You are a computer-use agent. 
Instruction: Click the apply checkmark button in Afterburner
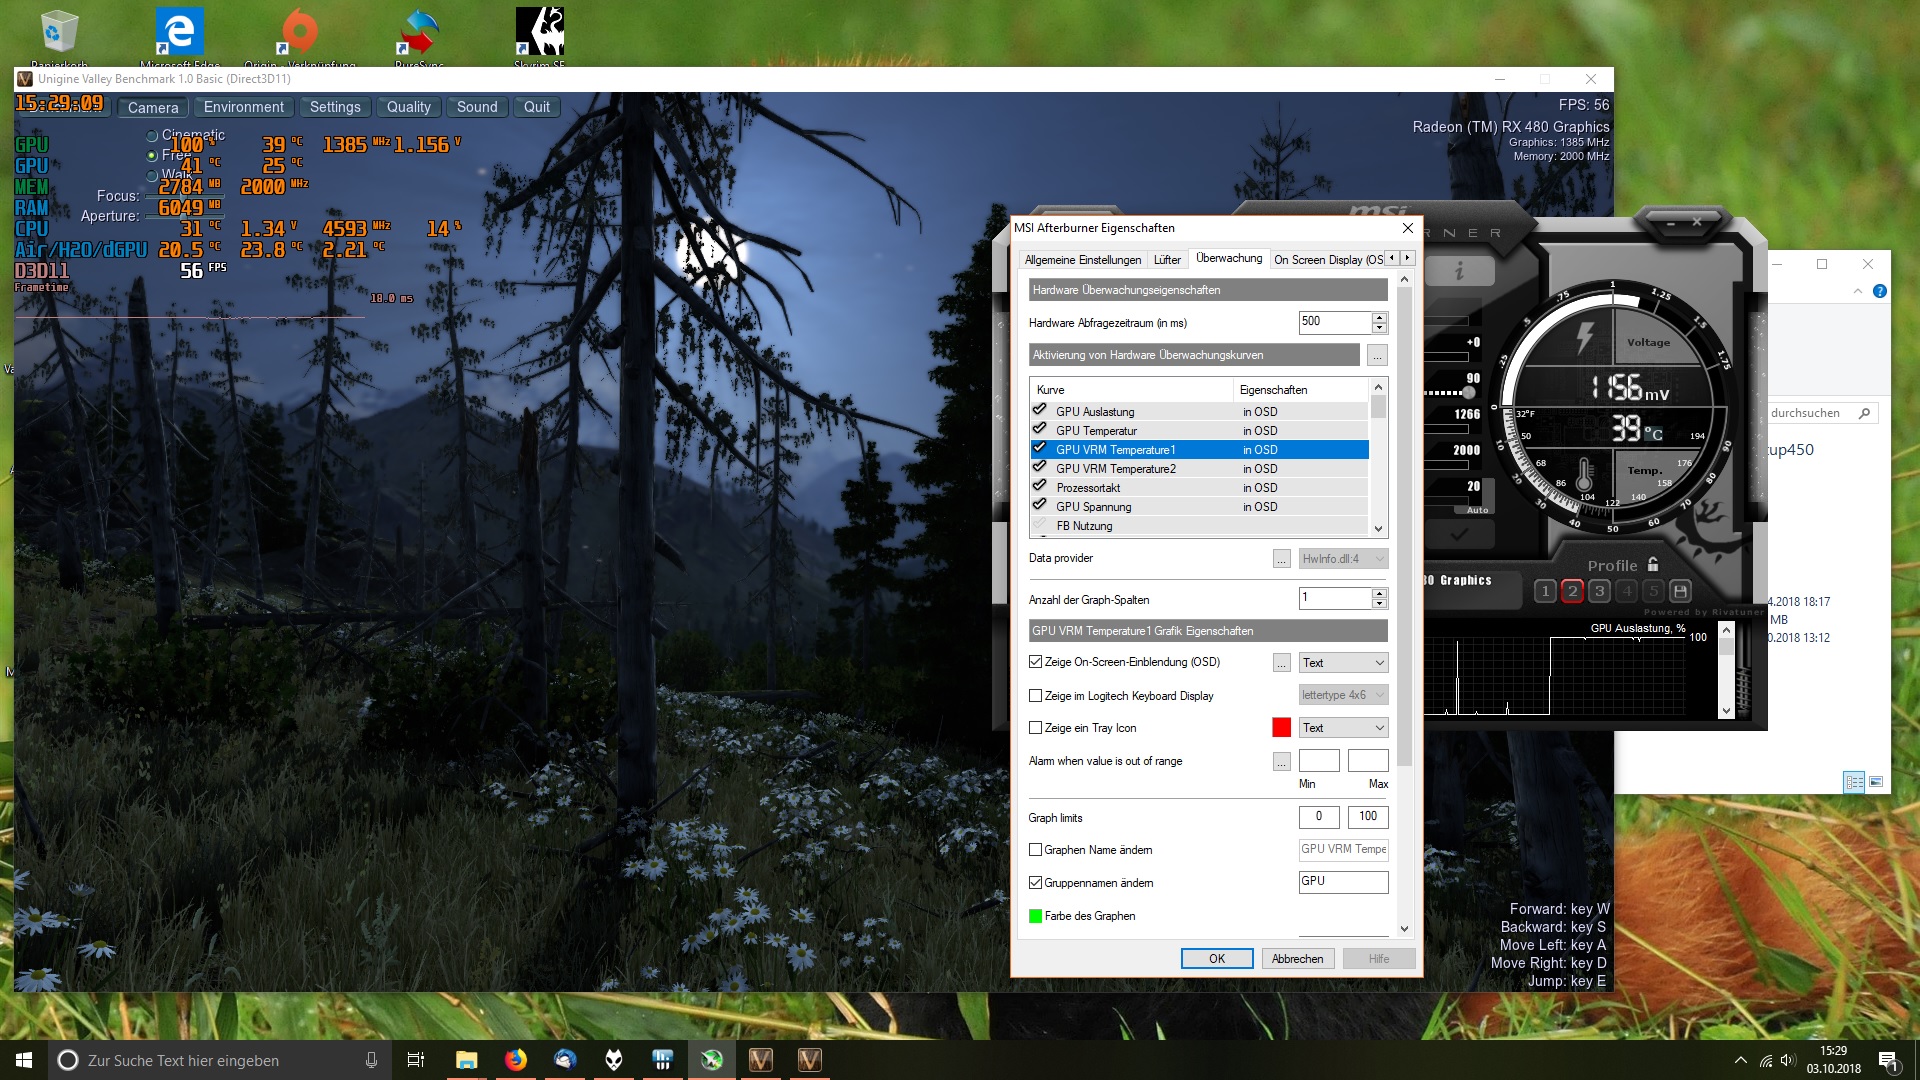pos(1459,534)
